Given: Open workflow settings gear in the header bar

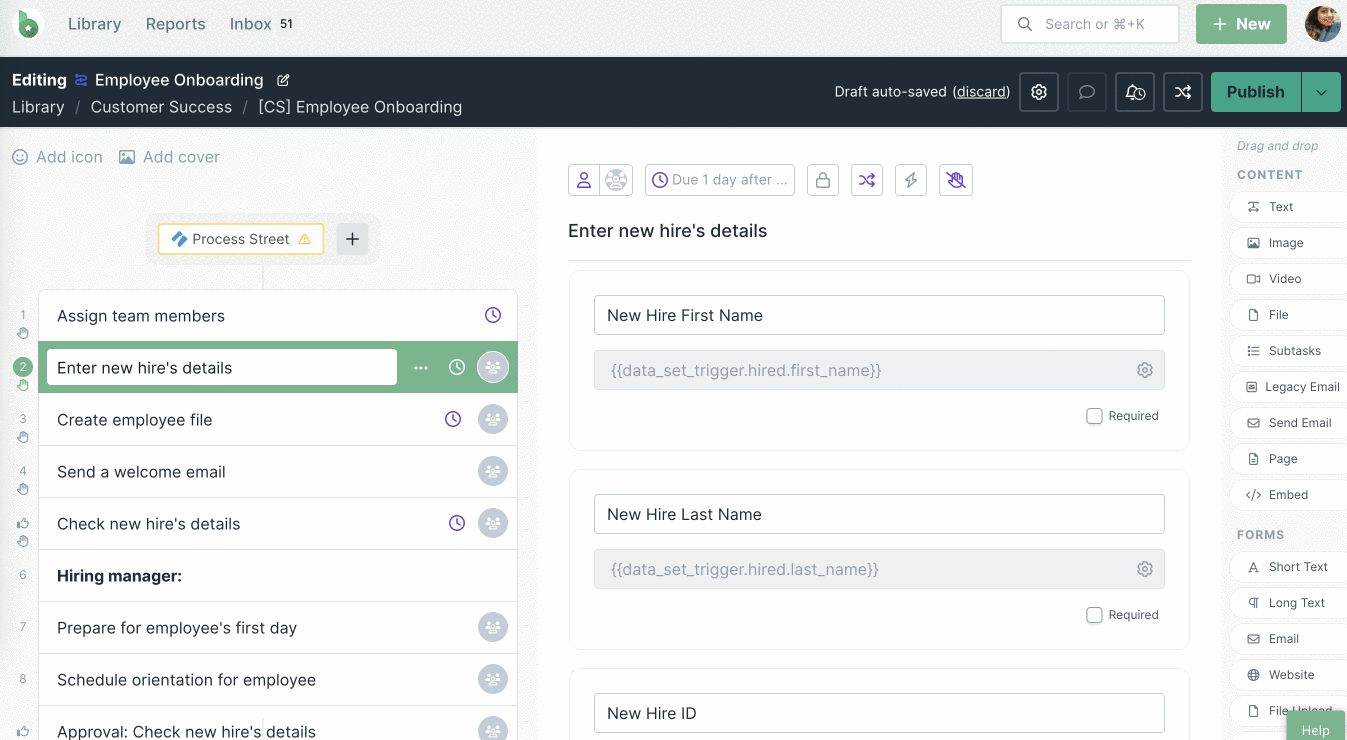Looking at the screenshot, I should tap(1038, 91).
